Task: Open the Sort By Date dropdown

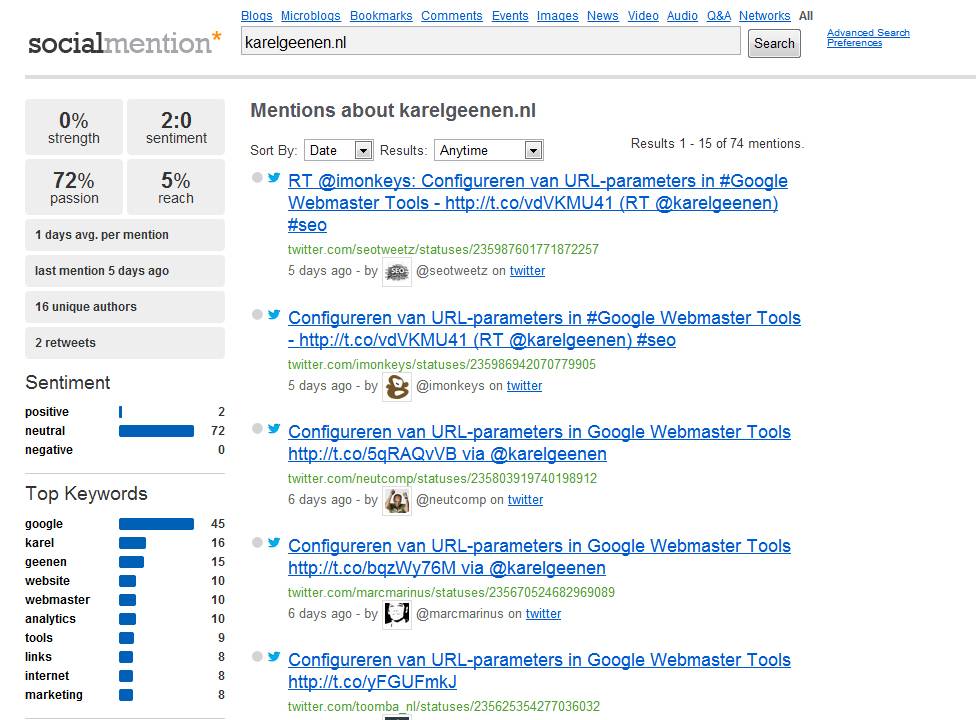Action: [338, 150]
